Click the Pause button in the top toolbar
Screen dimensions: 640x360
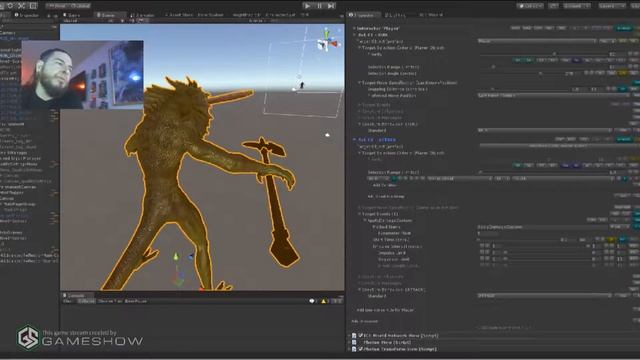pyautogui.click(x=320, y=6)
